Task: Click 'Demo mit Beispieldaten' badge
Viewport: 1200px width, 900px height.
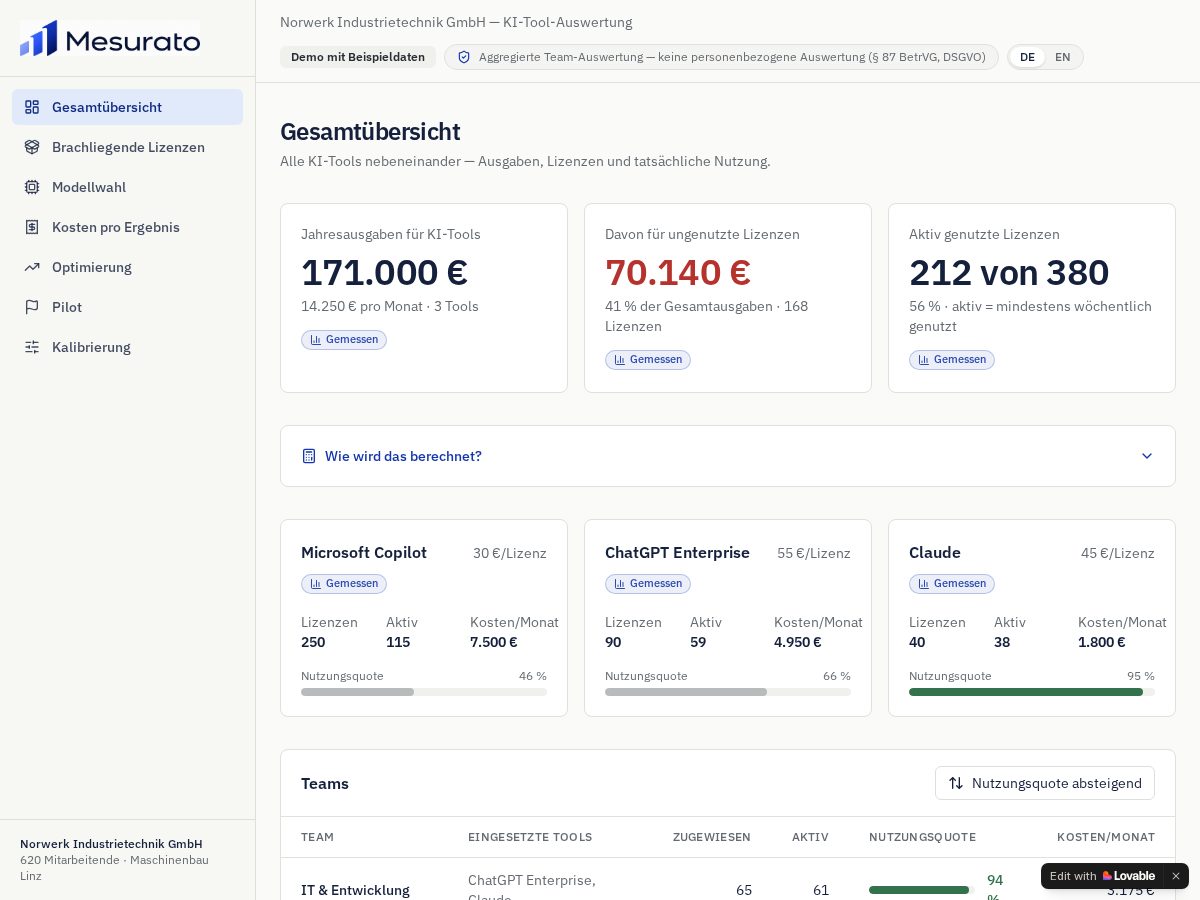Action: [358, 57]
